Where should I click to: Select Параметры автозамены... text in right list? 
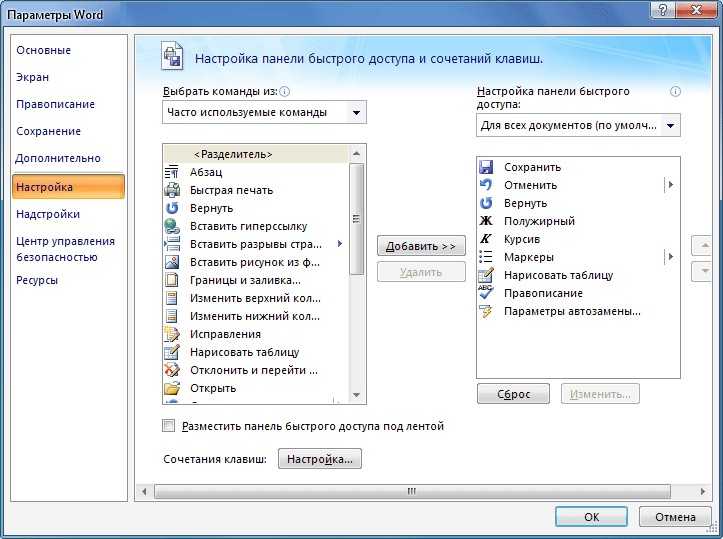572,311
